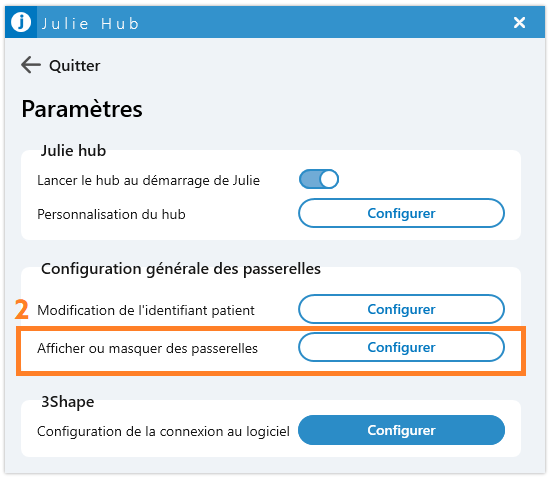Select the 'Julie hub' section header
Image resolution: width=550 pixels, height=481 pixels.
[73, 151]
